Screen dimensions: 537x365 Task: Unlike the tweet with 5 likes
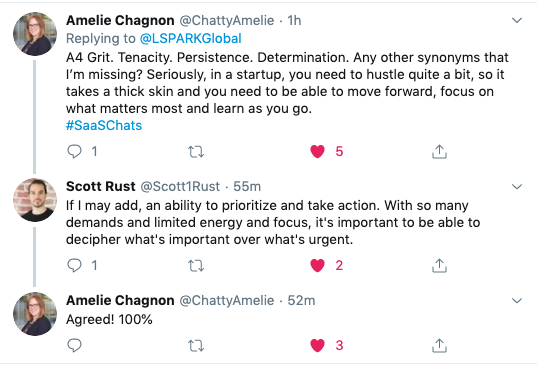point(317,151)
